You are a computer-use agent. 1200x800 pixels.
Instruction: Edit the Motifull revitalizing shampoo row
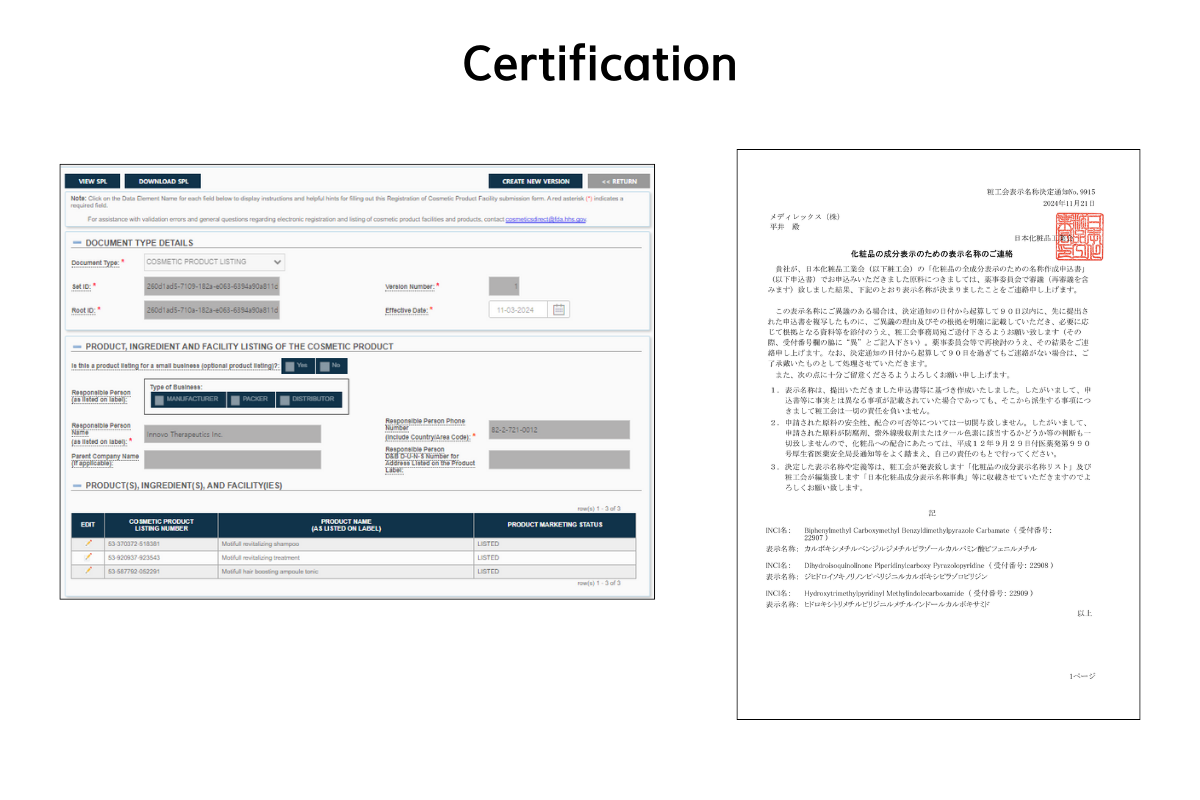click(88, 543)
